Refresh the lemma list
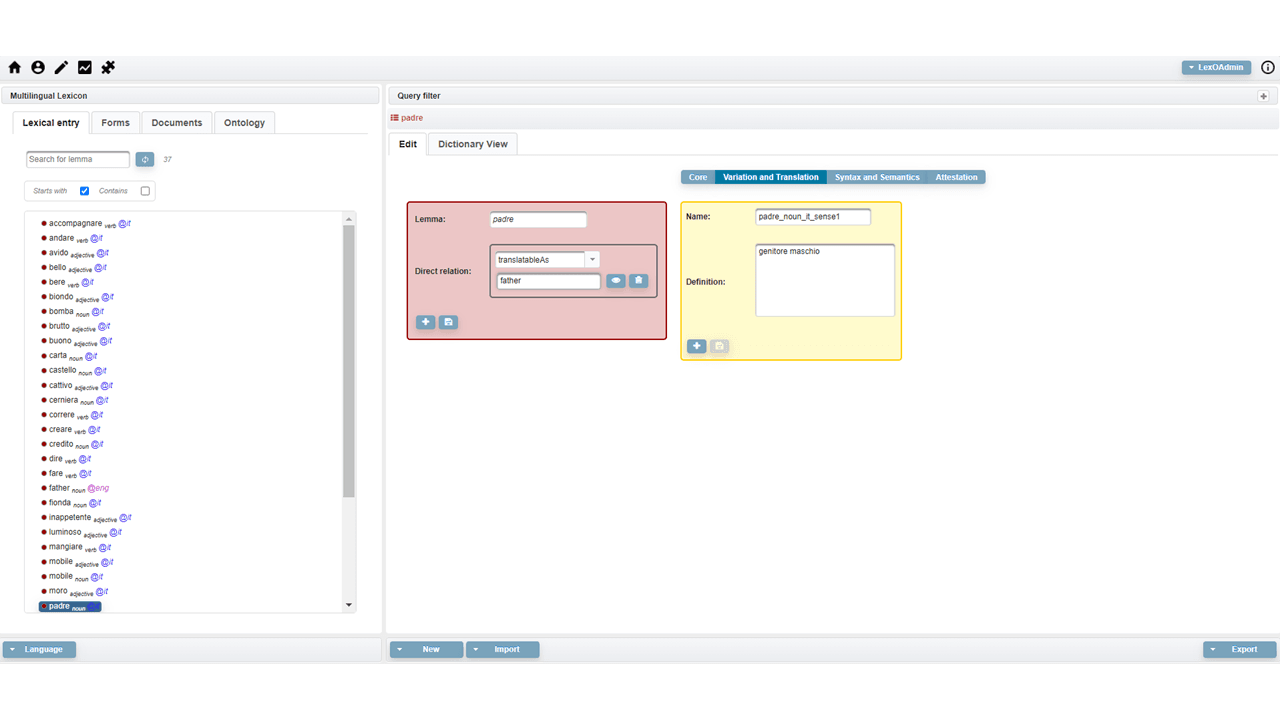1280x720 pixels. pyautogui.click(x=145, y=160)
